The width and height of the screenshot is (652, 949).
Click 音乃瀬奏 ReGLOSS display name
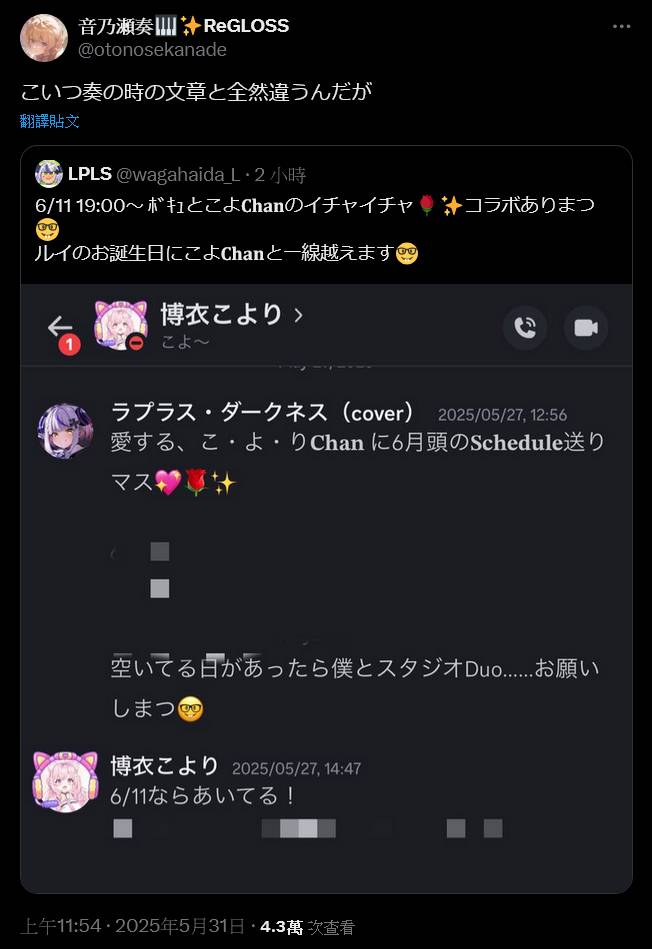[183, 26]
